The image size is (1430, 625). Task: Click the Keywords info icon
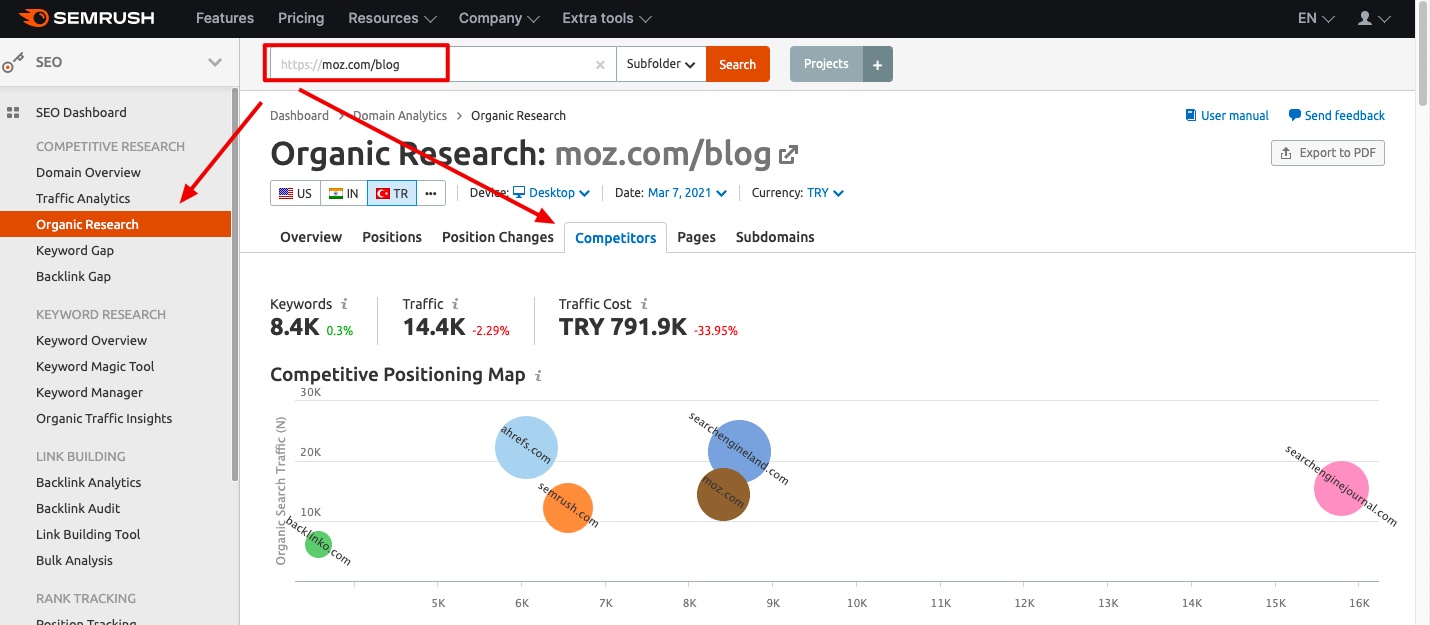coord(344,304)
